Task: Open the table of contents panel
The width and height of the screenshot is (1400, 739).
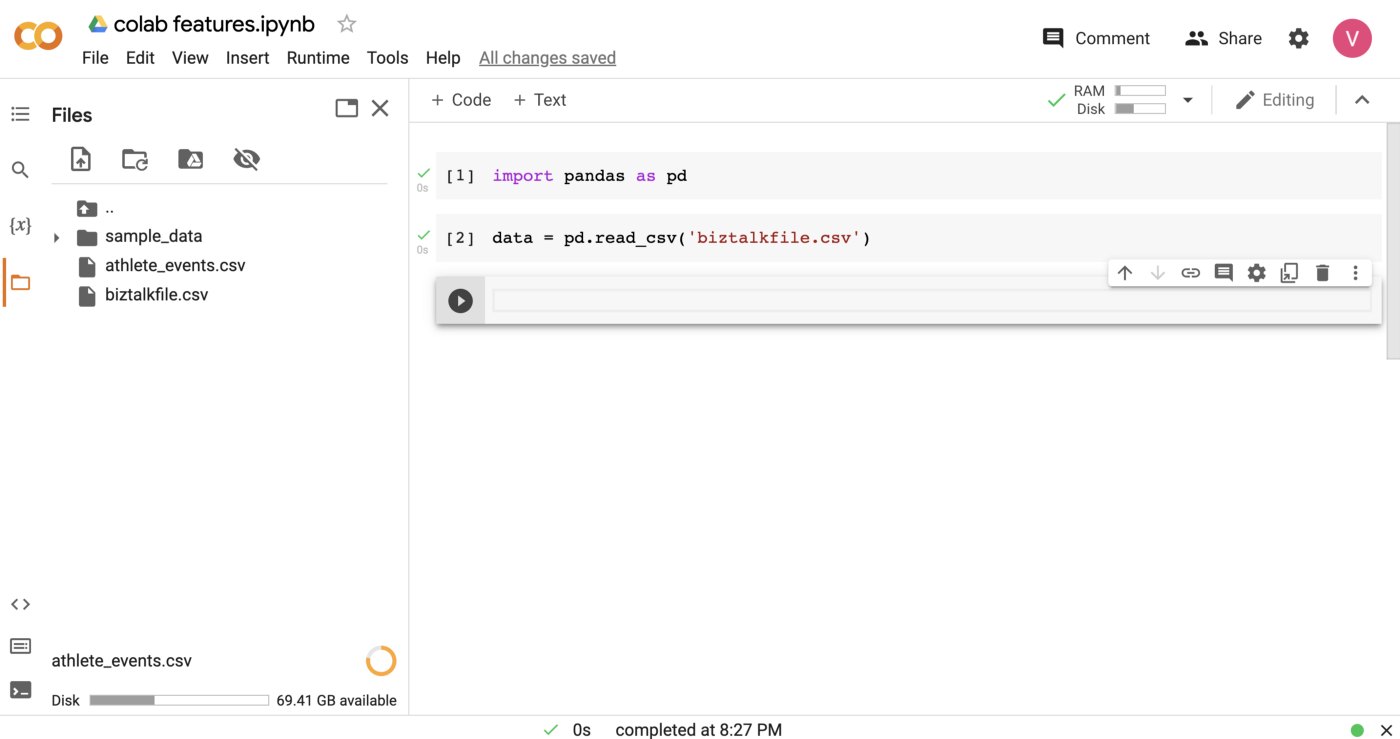Action: click(x=20, y=115)
